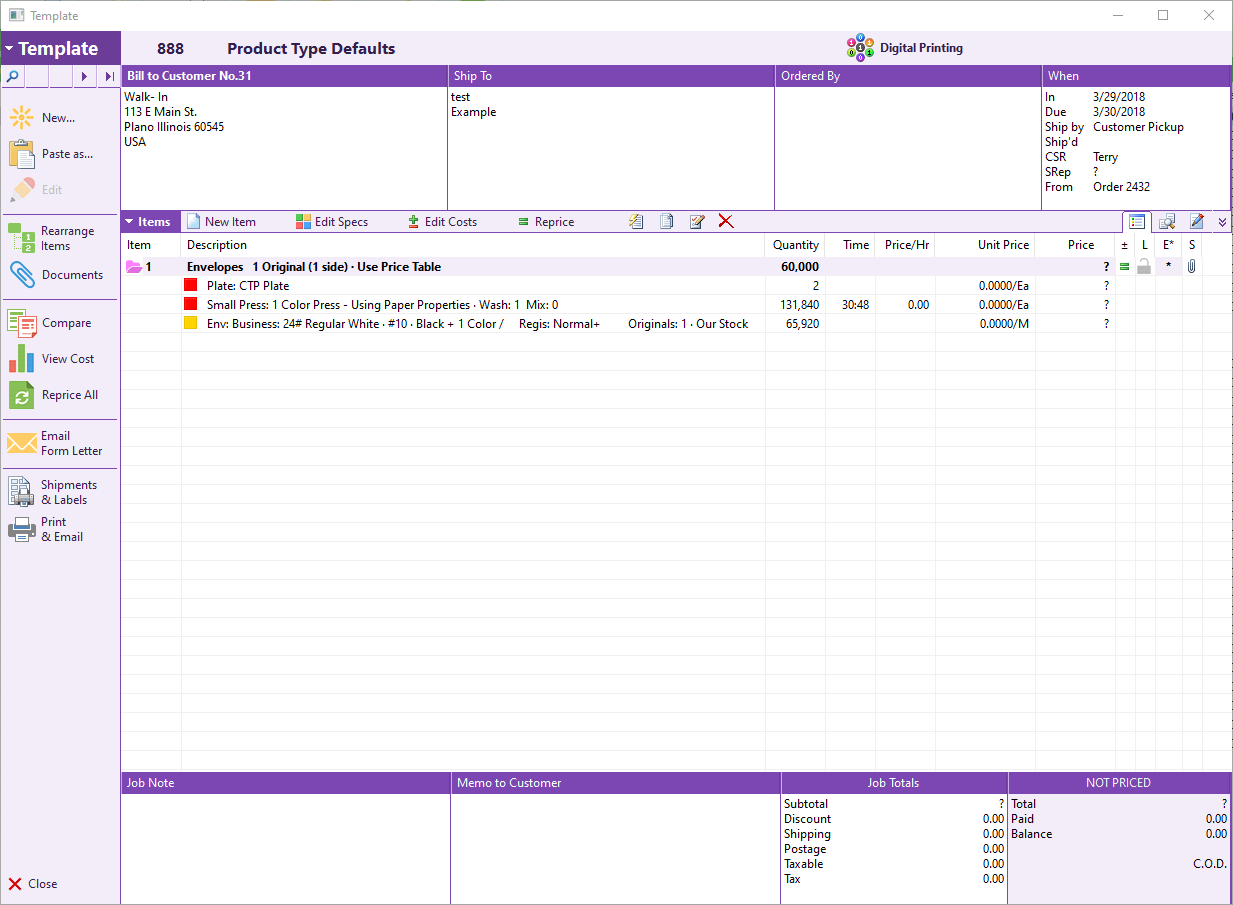Screen dimensions: 1233x905
Task: Open Email Form Letter
Action: [21, 441]
